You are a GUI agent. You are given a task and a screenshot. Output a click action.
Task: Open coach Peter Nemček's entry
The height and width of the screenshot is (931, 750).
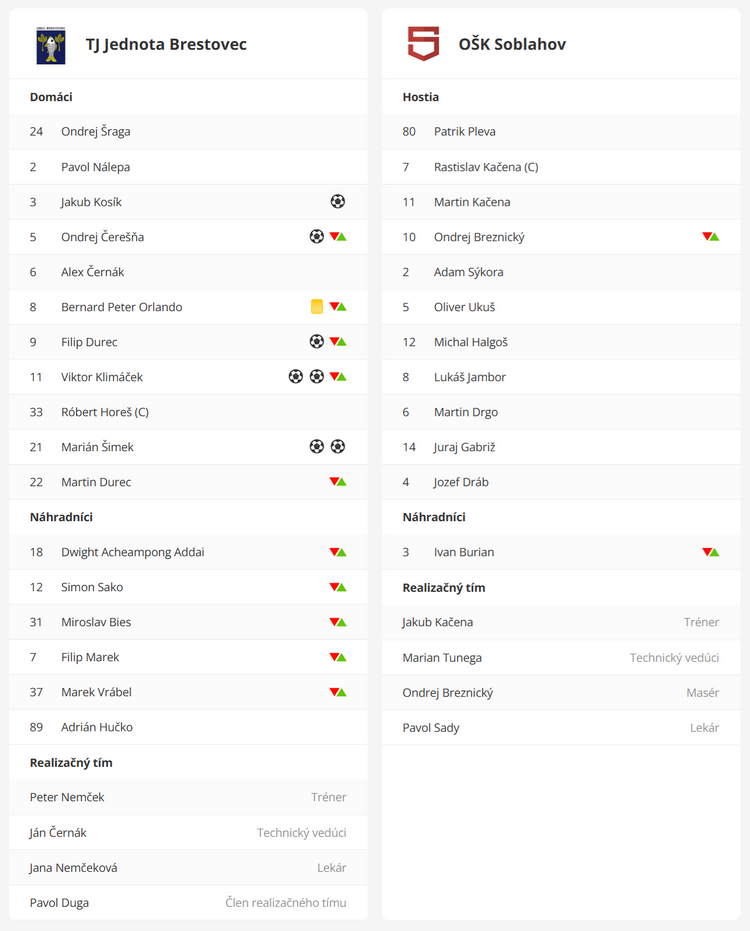coord(188,797)
